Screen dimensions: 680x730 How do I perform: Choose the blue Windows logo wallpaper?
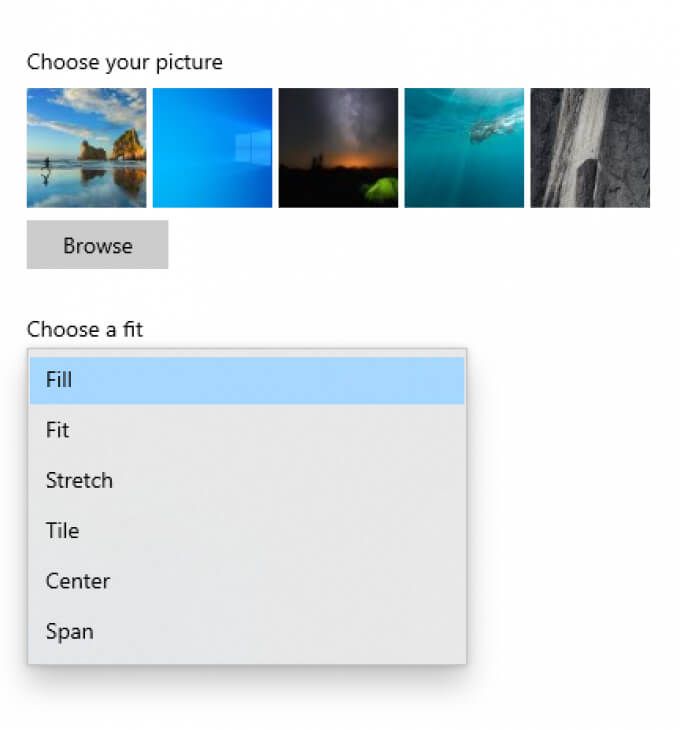[x=212, y=148]
